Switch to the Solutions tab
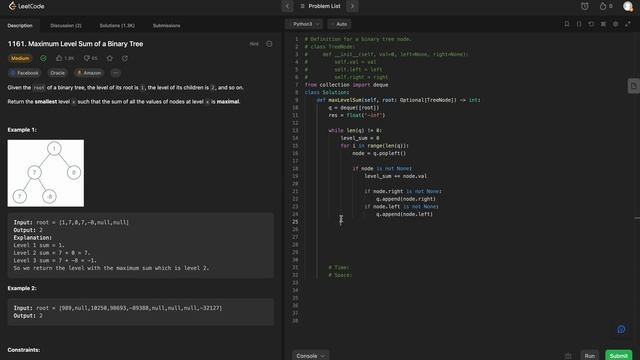Screen dimensions: 640x360 [117, 25]
